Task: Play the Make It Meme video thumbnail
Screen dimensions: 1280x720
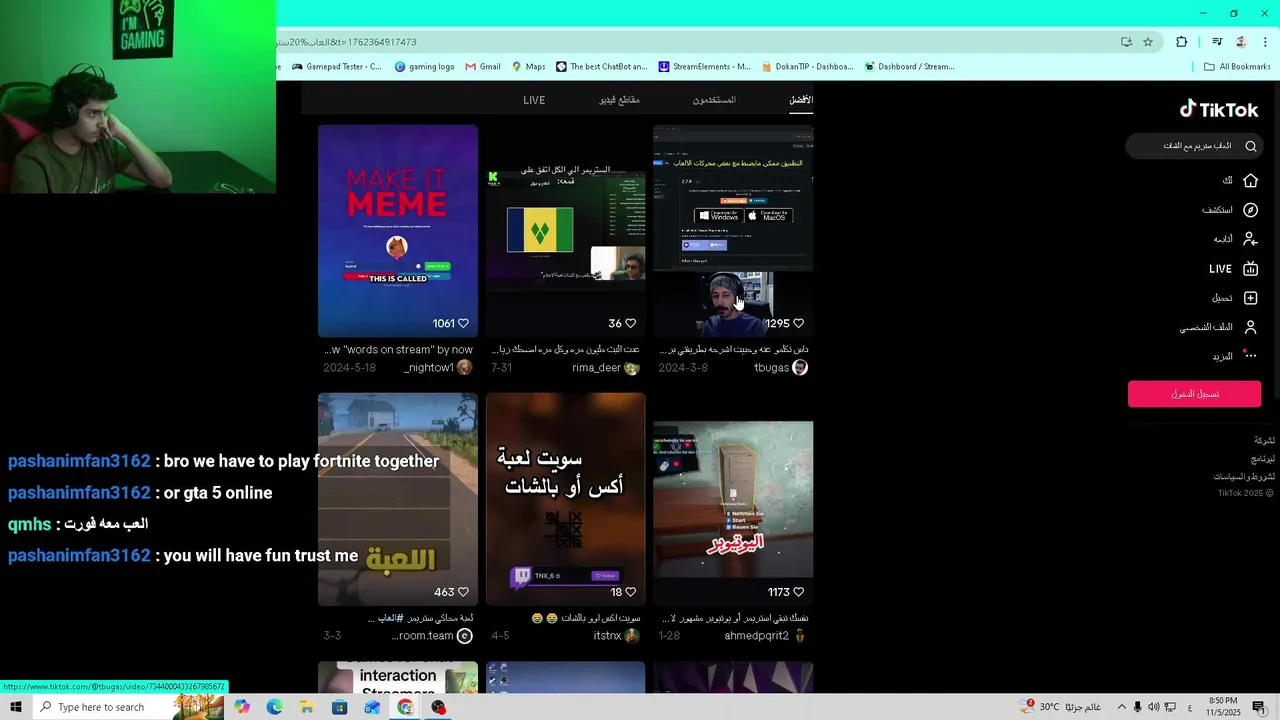Action: click(398, 231)
